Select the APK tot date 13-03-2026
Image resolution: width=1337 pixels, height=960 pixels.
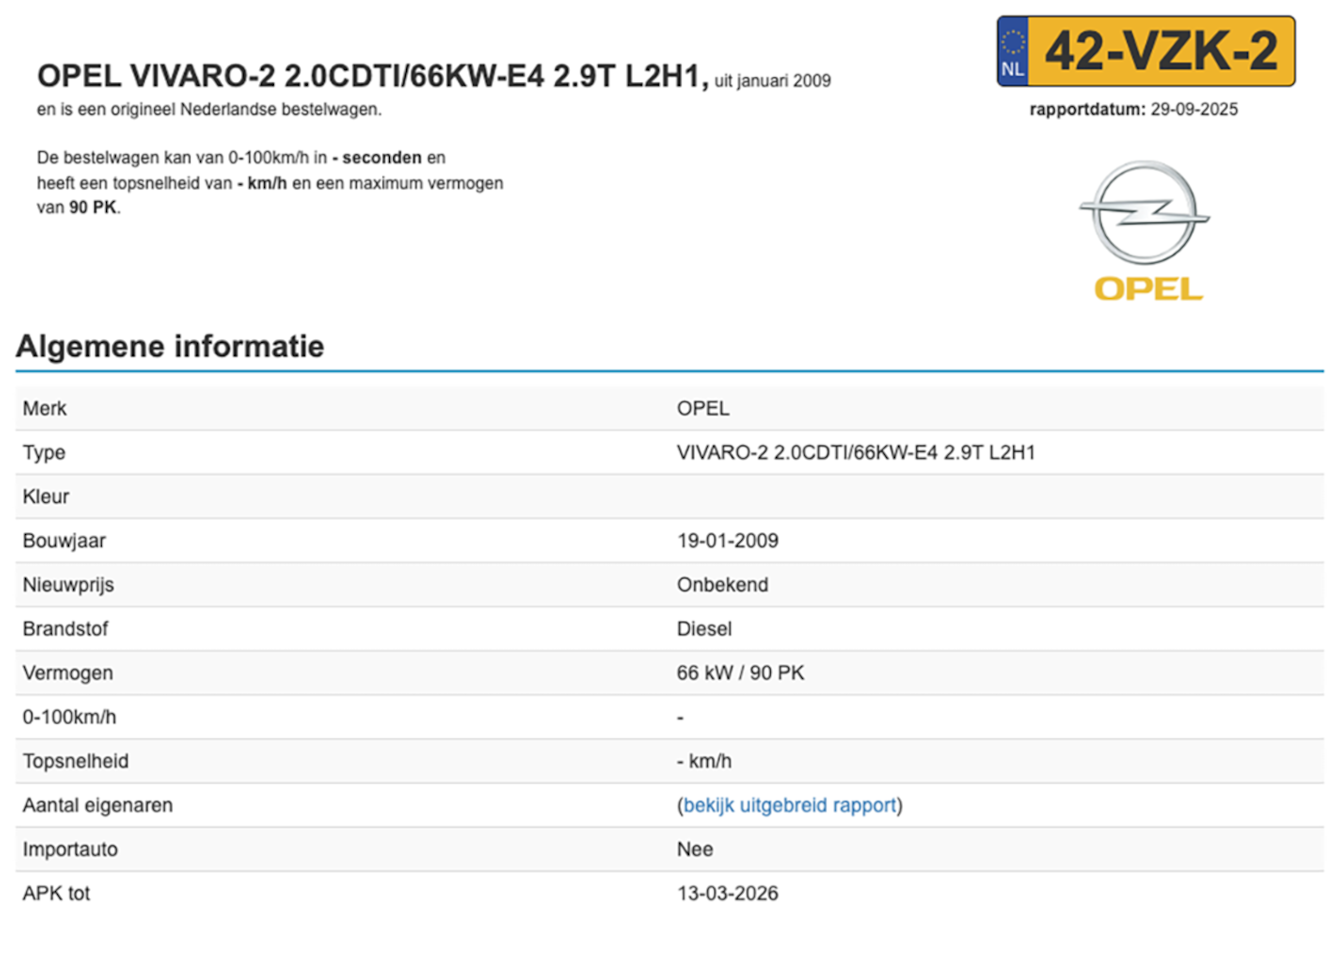point(727,893)
